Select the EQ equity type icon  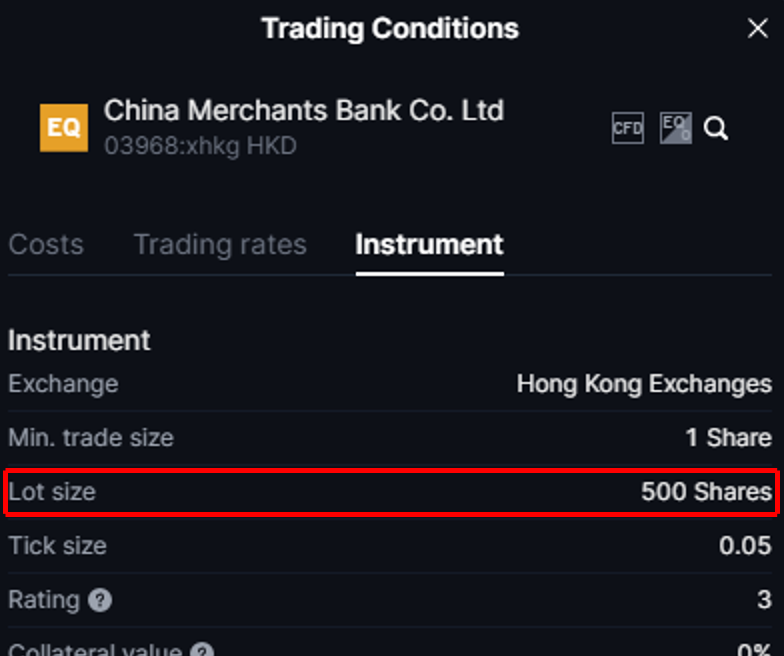click(676, 128)
